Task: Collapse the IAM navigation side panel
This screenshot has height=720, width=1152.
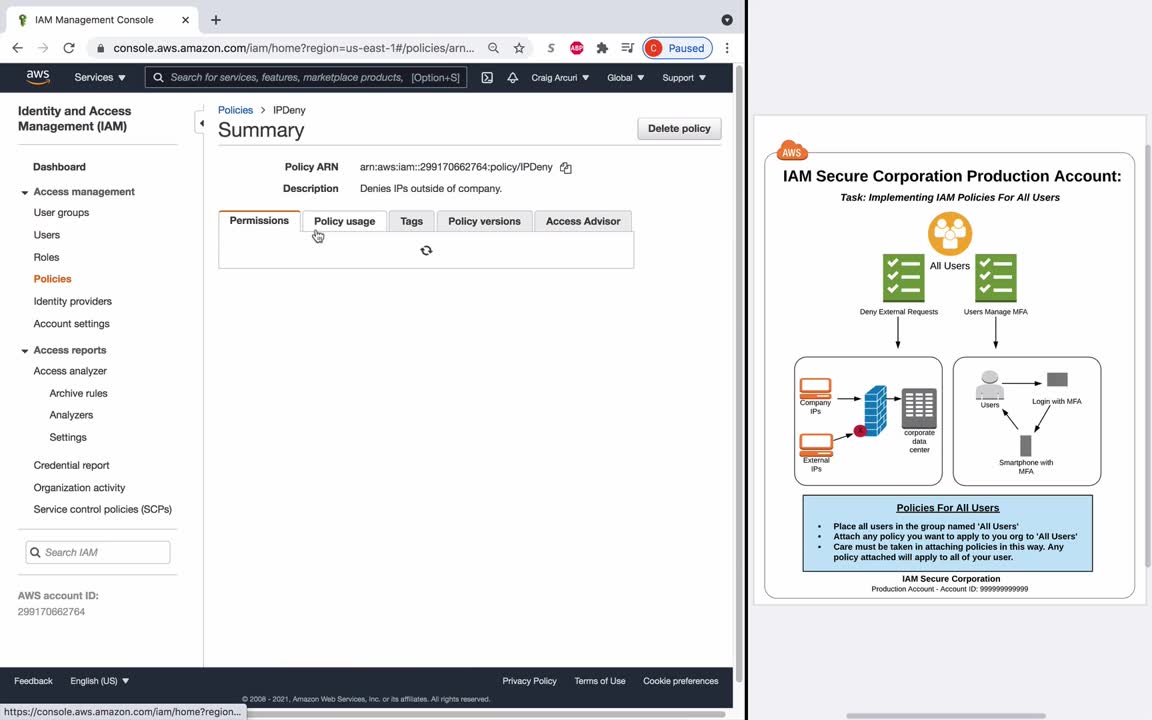Action: click(x=201, y=123)
